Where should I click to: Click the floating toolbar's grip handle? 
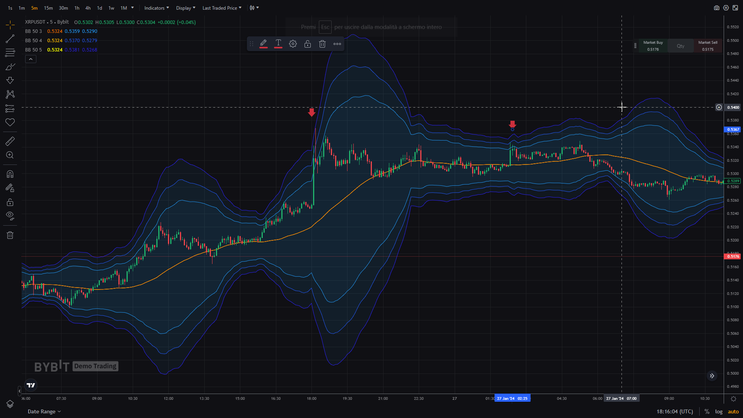252,44
